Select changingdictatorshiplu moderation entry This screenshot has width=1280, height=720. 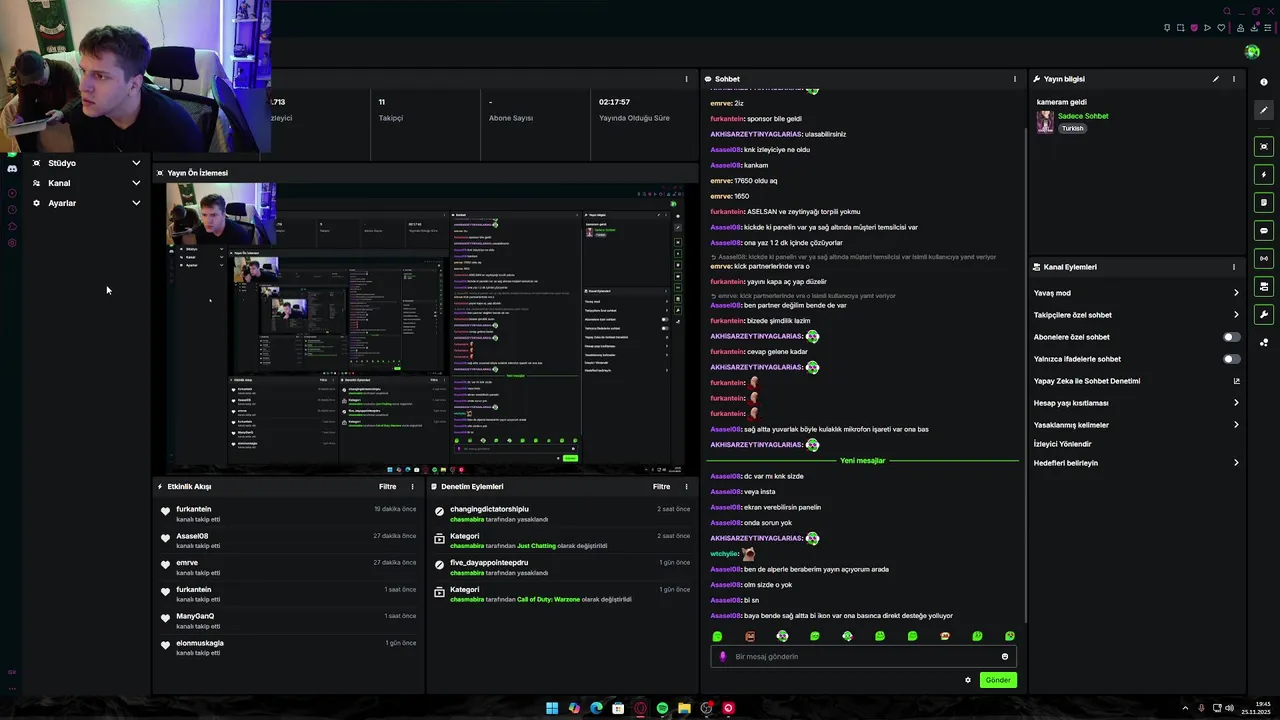click(x=563, y=514)
